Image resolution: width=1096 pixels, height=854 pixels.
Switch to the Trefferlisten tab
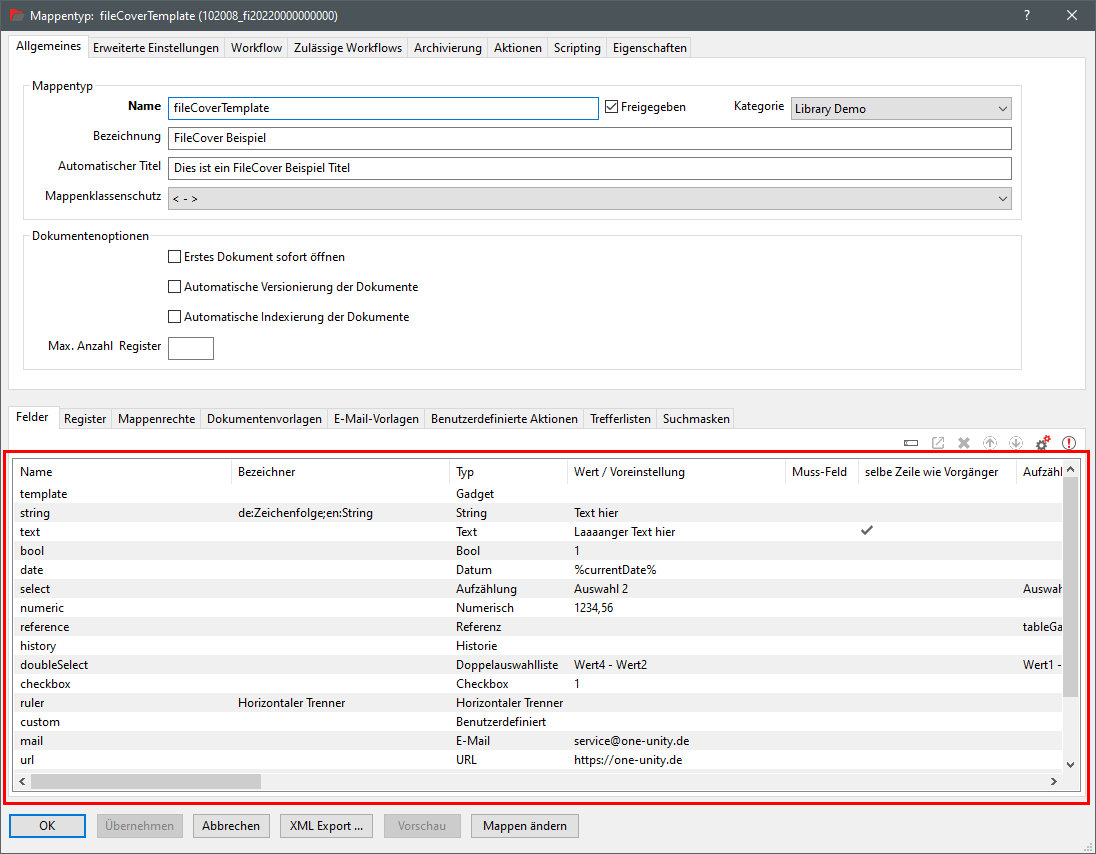[x=621, y=419]
